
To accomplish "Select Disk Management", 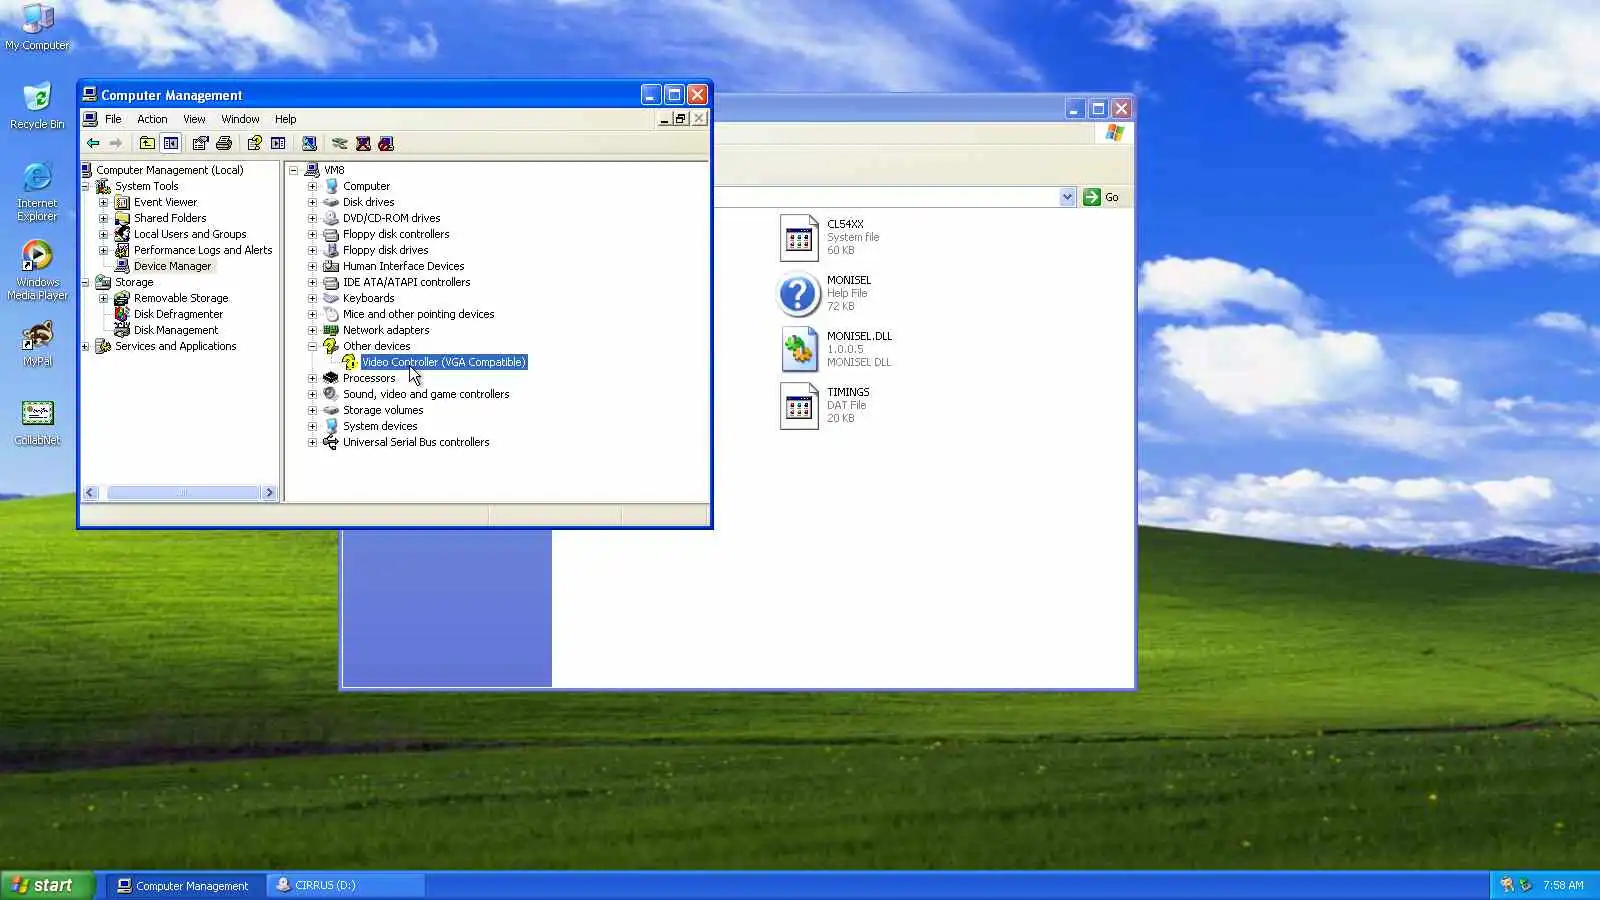I will (176, 330).
